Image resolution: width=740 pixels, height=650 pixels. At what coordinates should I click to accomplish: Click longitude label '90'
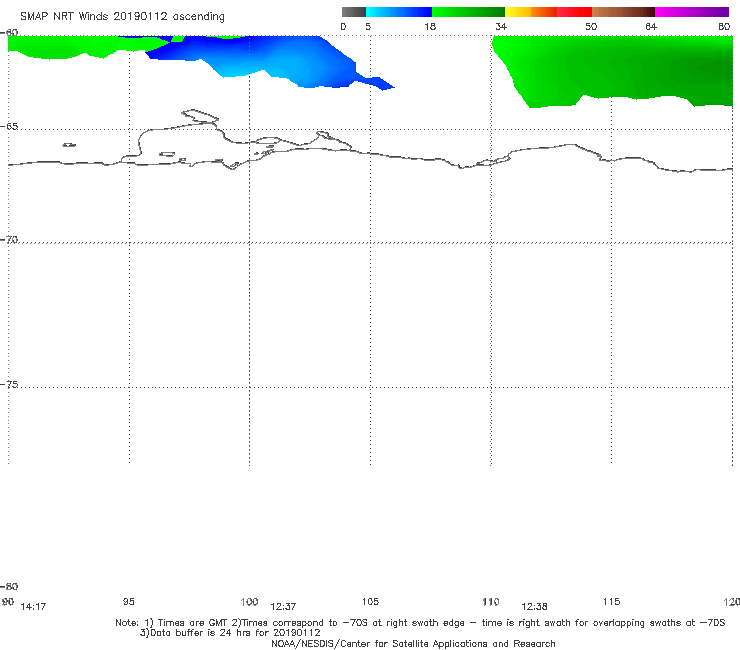click(x=8, y=601)
